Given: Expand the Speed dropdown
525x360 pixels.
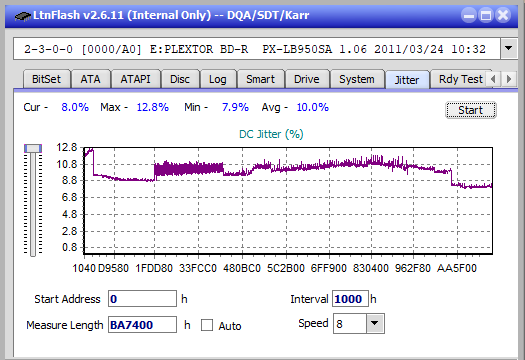Looking at the screenshot, I should coord(375,323).
